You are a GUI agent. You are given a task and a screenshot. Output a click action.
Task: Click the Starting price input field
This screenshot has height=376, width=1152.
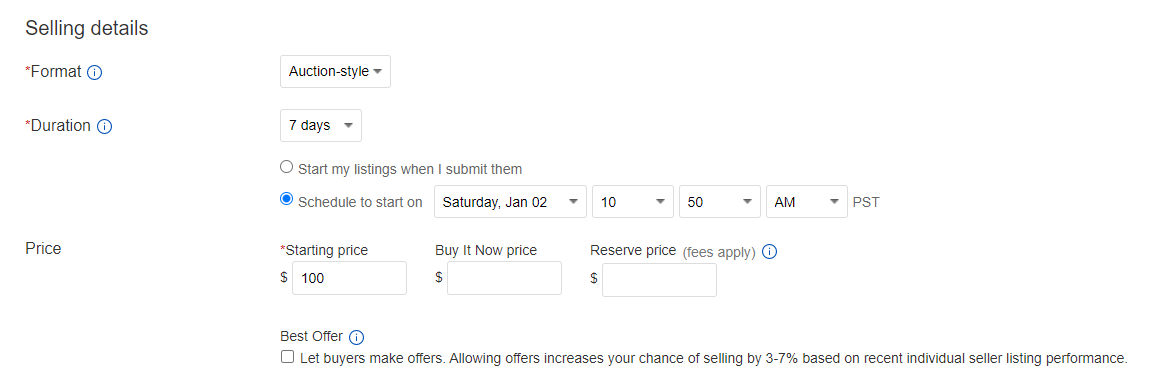pos(349,278)
